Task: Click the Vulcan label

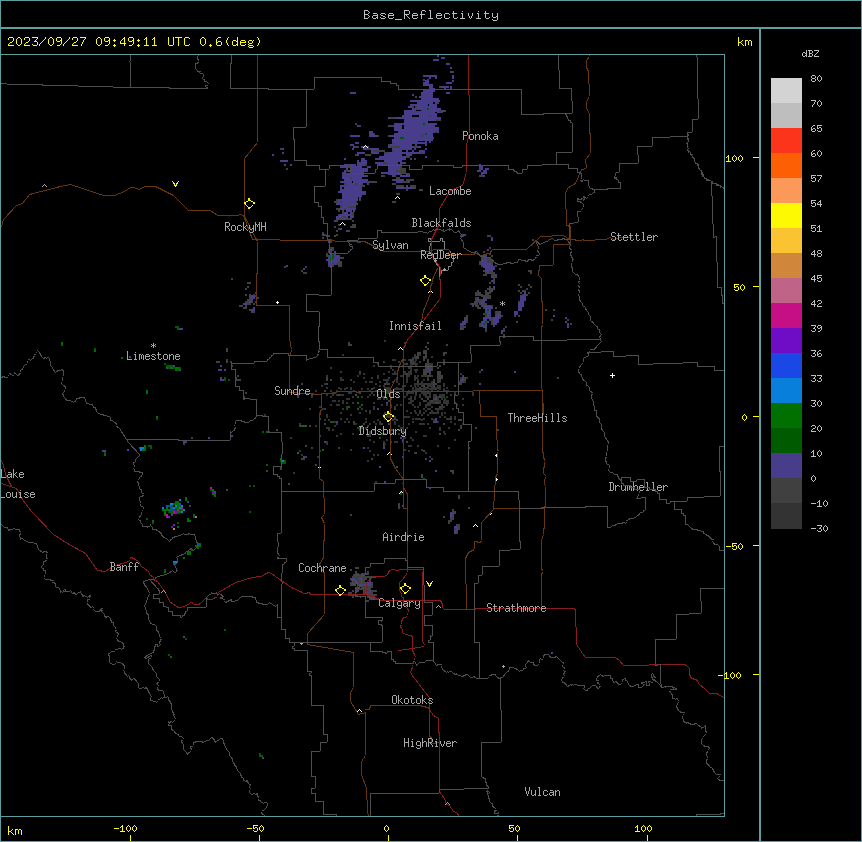Action: 542,792
